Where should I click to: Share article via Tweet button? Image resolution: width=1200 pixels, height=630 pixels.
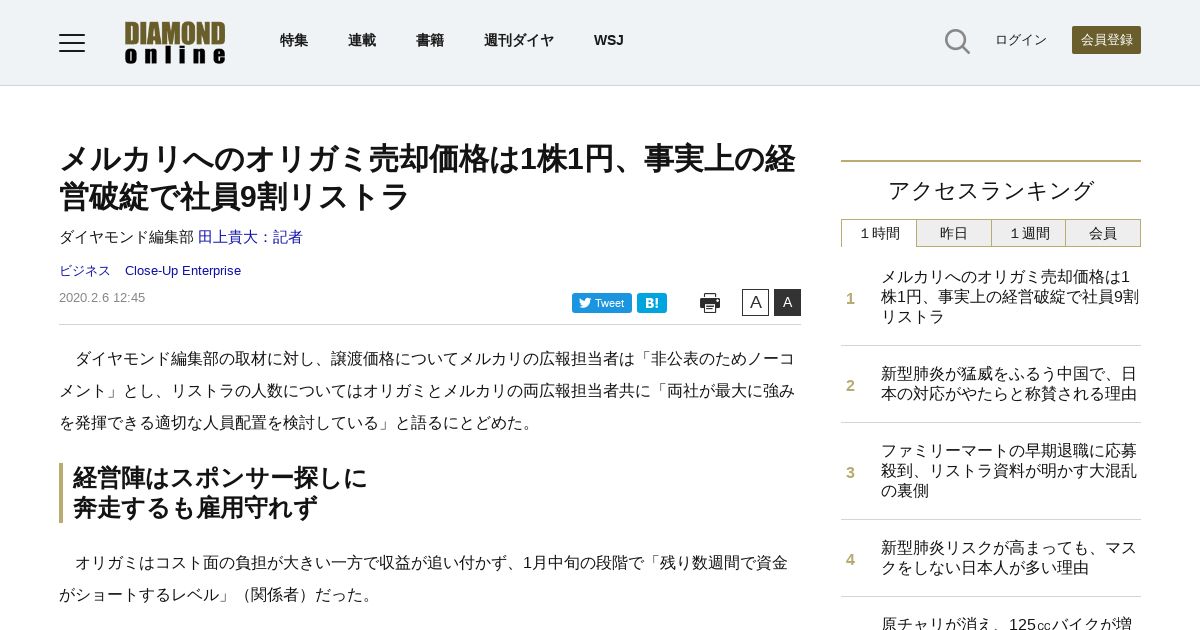pyautogui.click(x=602, y=303)
